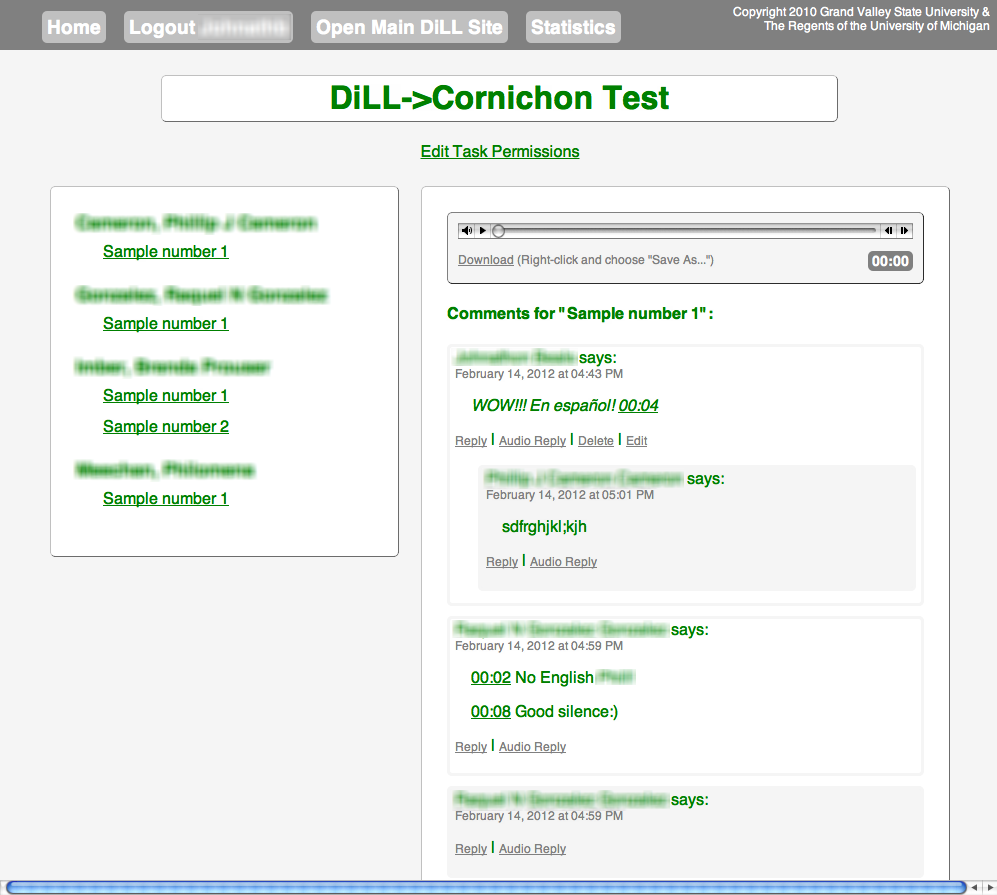Play the audio sample
The image size is (997, 895).
pos(483,231)
